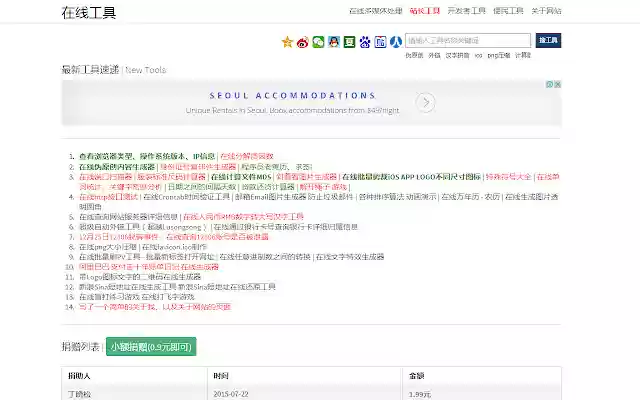This screenshot has height=400, width=640.
Task: Open 超级自动外链工具 link
Action: pos(143,227)
